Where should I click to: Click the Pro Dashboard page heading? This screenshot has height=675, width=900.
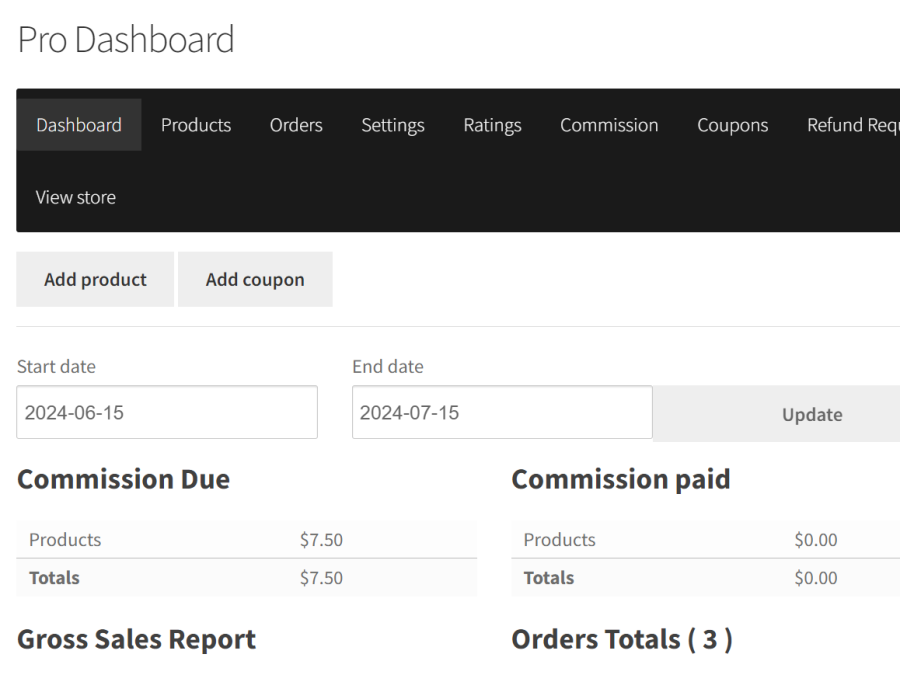pyautogui.click(x=125, y=39)
